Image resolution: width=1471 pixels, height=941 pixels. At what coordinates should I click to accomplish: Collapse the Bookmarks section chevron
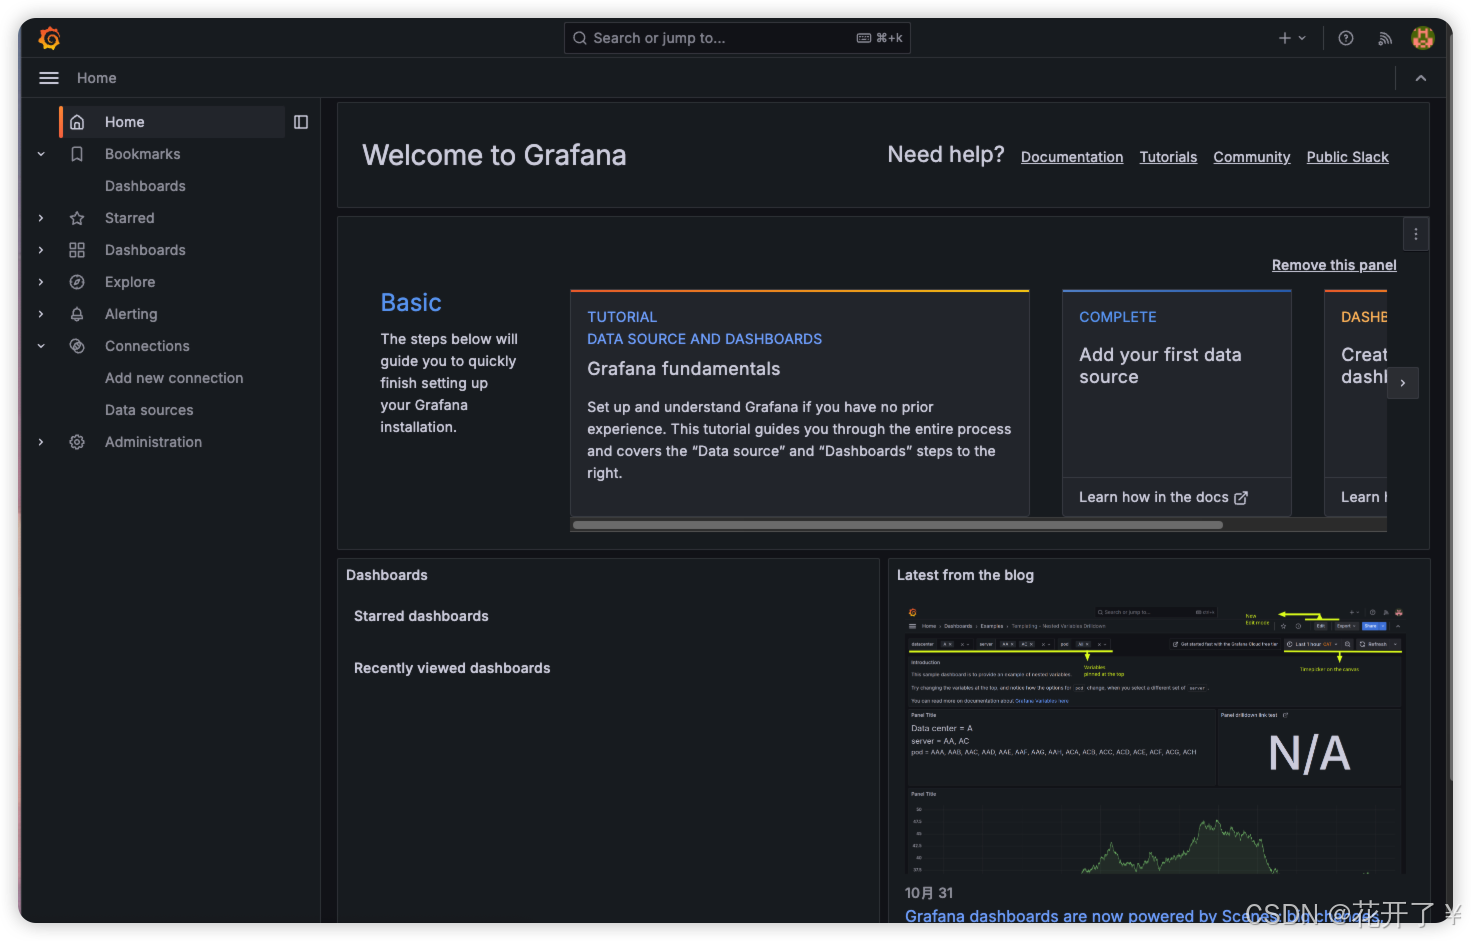click(41, 154)
